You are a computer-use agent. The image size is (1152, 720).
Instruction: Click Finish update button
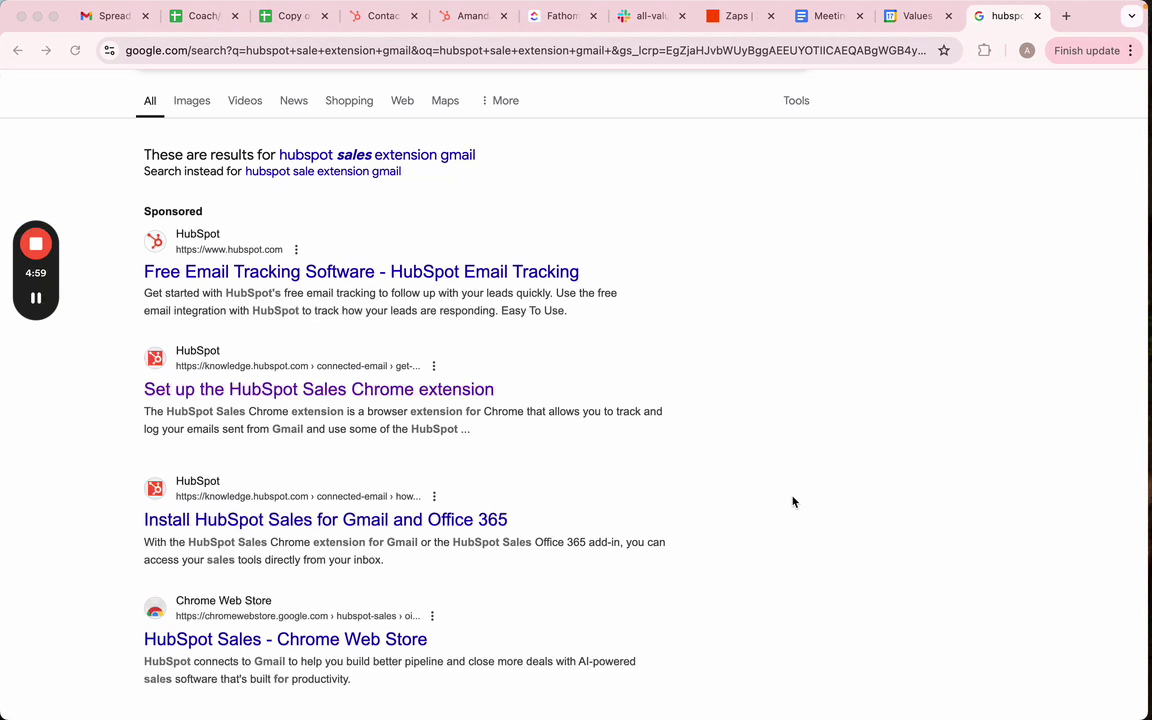pos(1087,51)
